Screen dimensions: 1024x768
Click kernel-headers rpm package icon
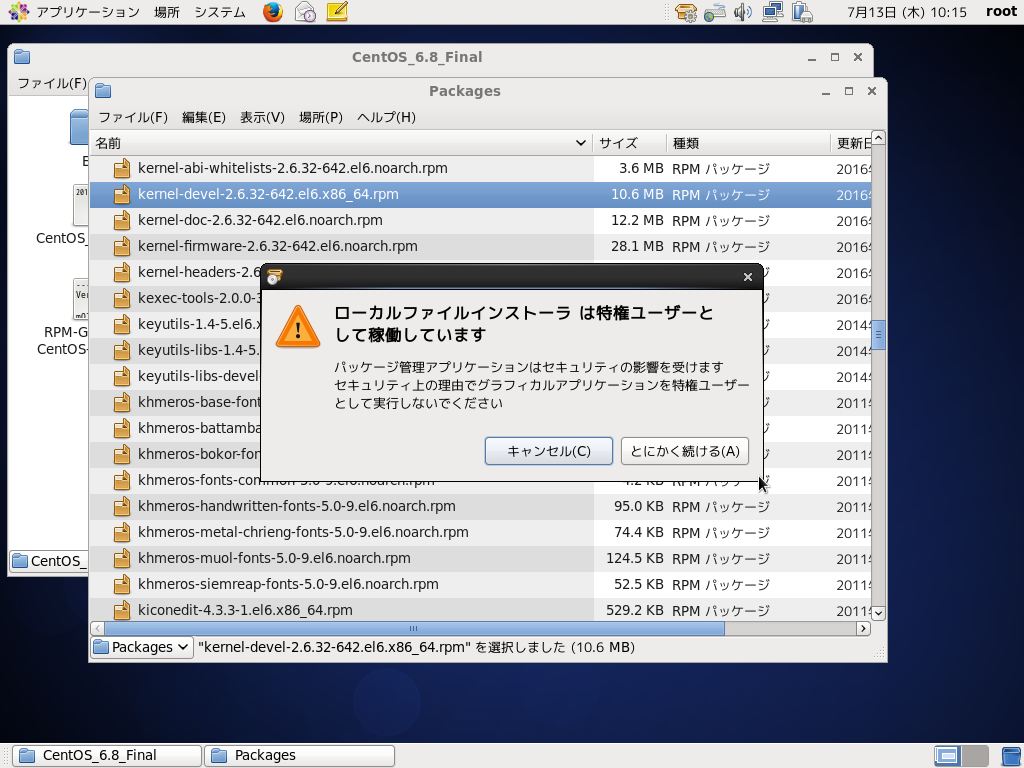[x=121, y=273]
